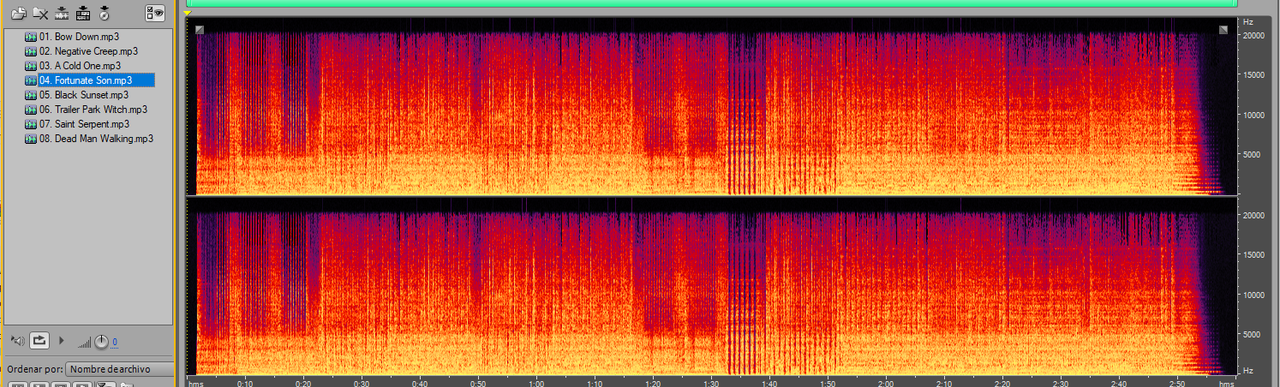Click the preview volume knob
The image size is (1280, 387).
(x=101, y=341)
